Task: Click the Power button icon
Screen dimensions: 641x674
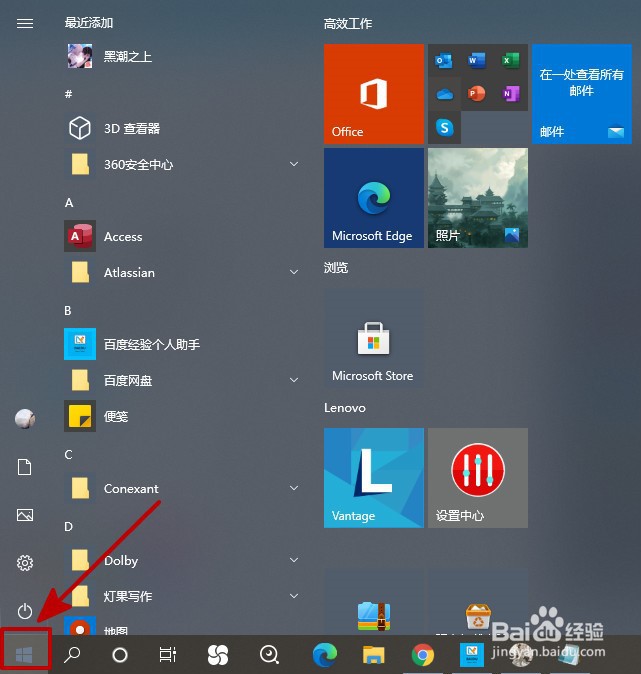Action: (x=25, y=611)
